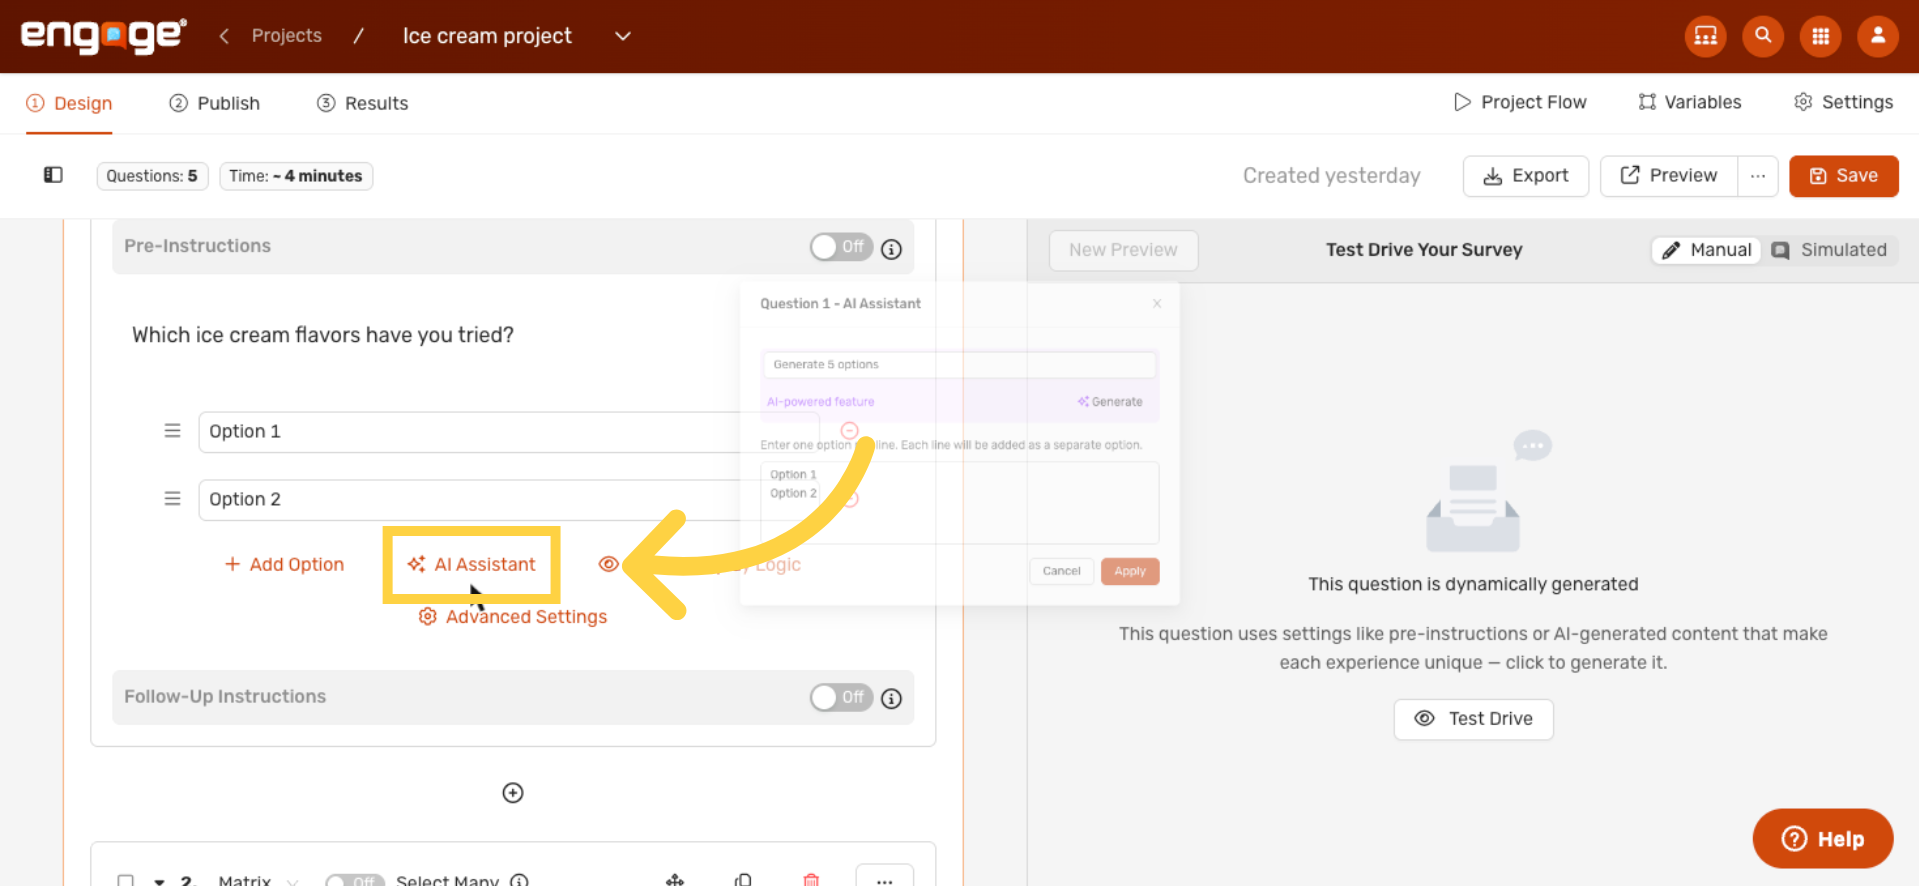
Task: Click the move icon on question 2
Action: (675, 880)
